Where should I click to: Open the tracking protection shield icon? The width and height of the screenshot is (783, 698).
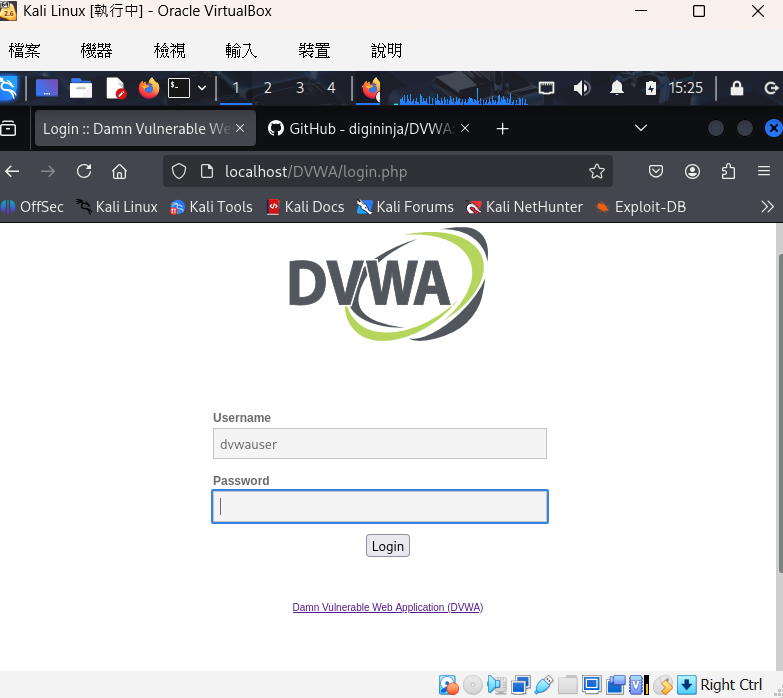pyautogui.click(x=179, y=172)
